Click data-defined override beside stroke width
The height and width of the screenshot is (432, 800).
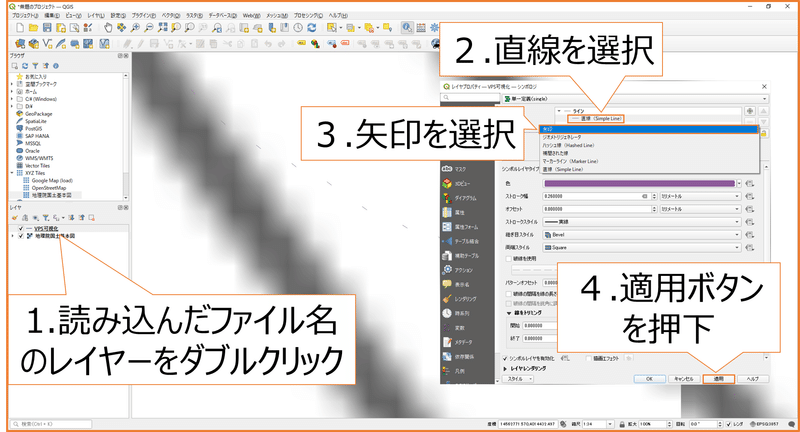(x=749, y=196)
